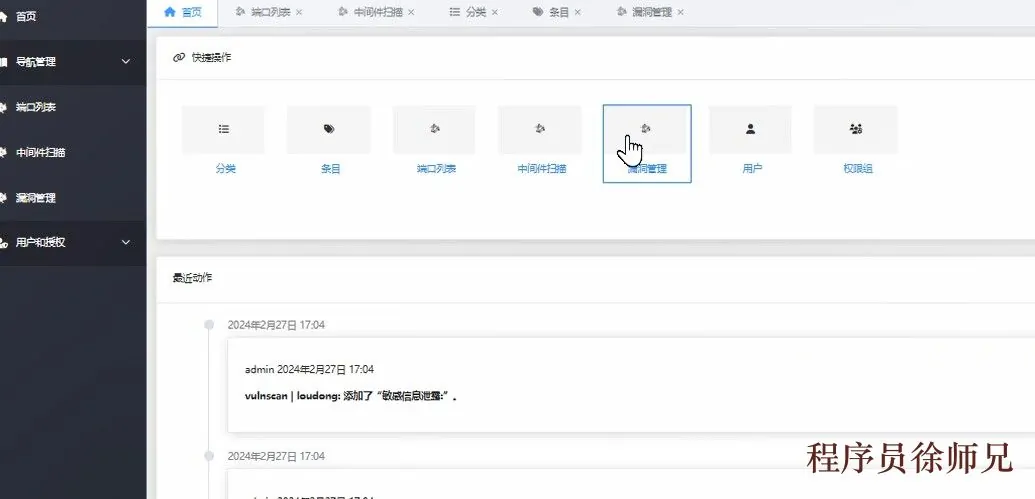Click the sidebar 中间件扫描 icon
Image resolution: width=1035 pixels, height=499 pixels.
click(3, 152)
